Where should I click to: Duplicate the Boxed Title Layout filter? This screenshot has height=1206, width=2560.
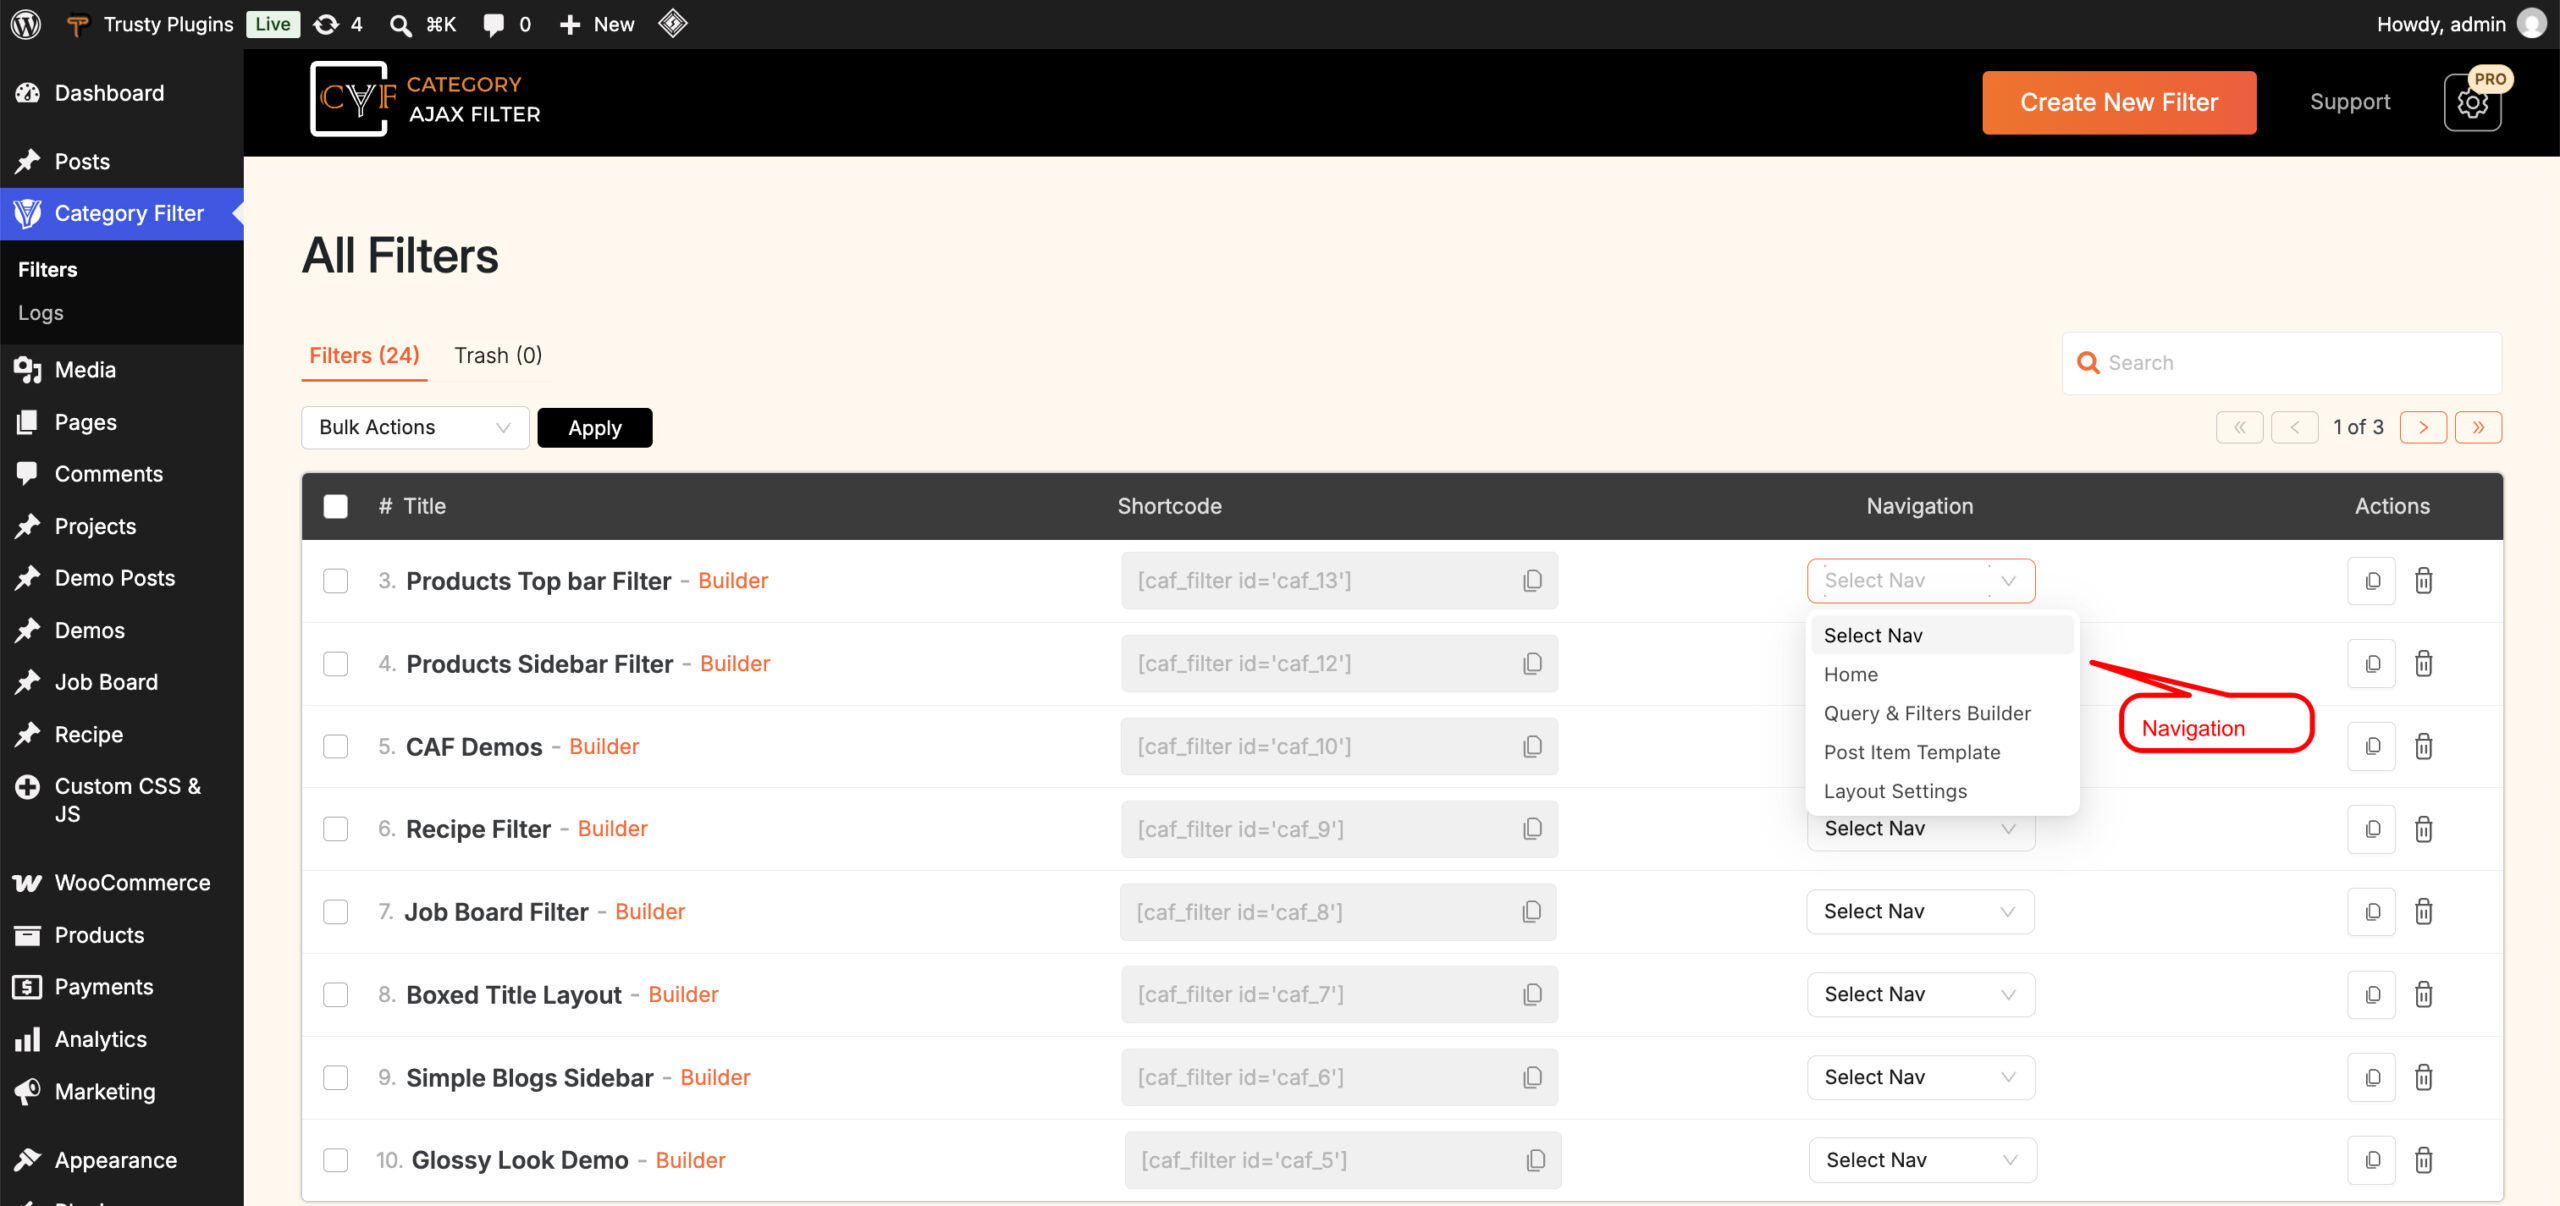[x=2372, y=995]
